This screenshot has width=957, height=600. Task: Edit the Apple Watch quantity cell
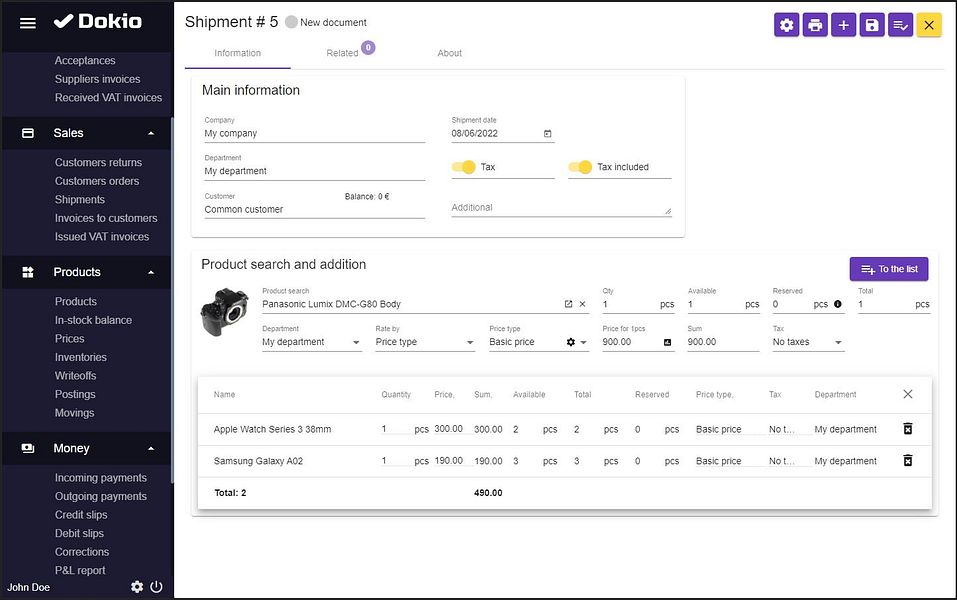pyautogui.click(x=395, y=429)
